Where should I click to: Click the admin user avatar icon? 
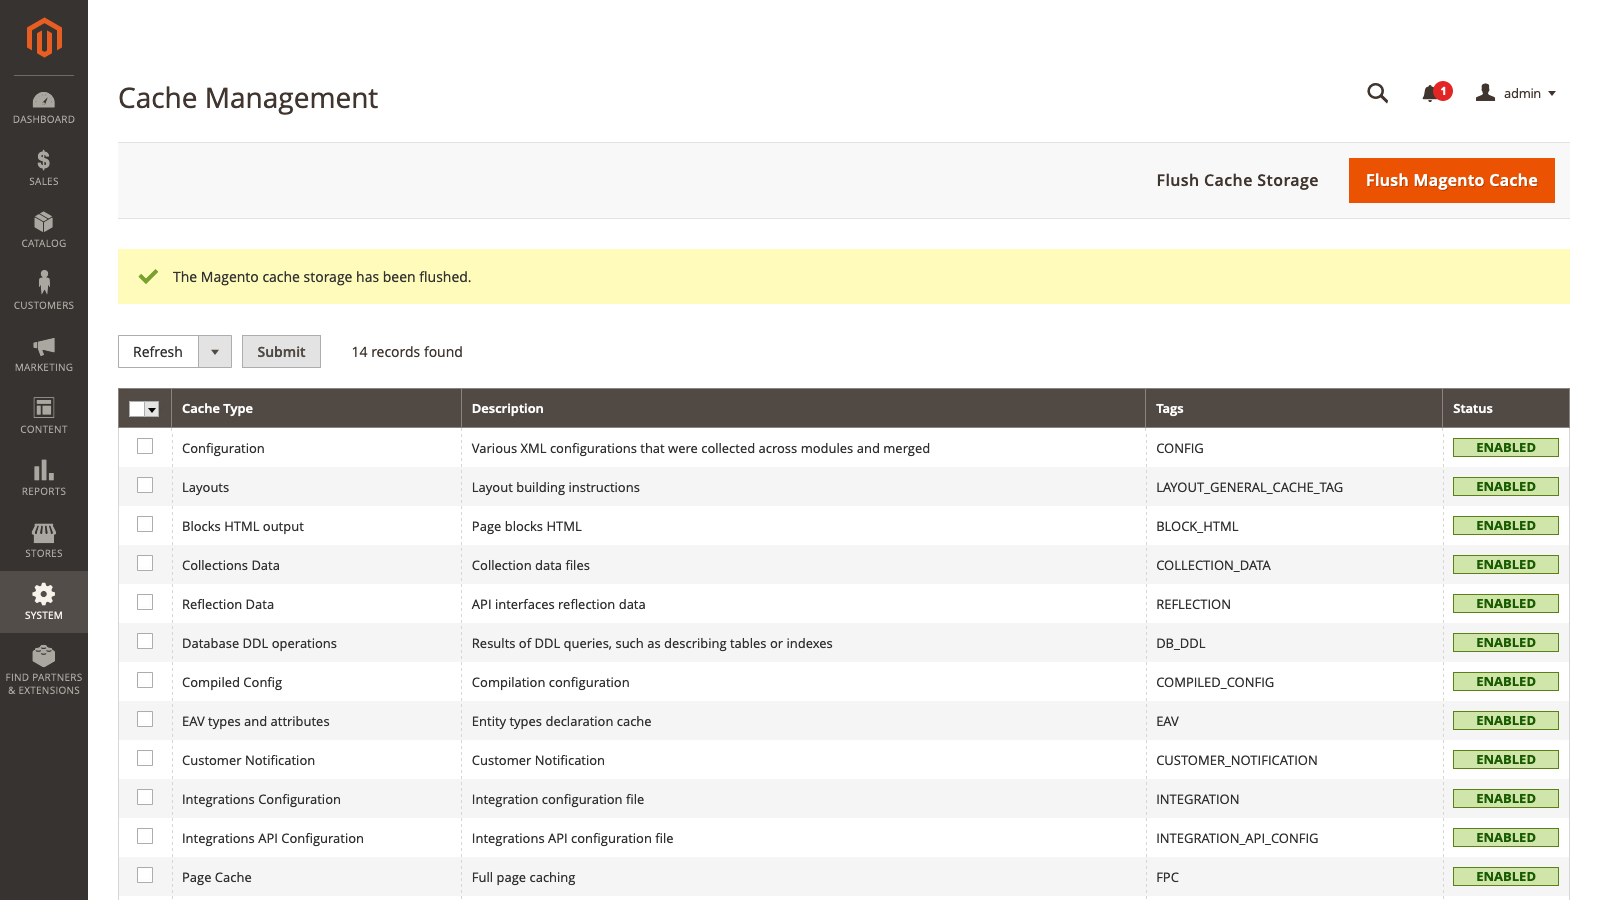point(1486,93)
